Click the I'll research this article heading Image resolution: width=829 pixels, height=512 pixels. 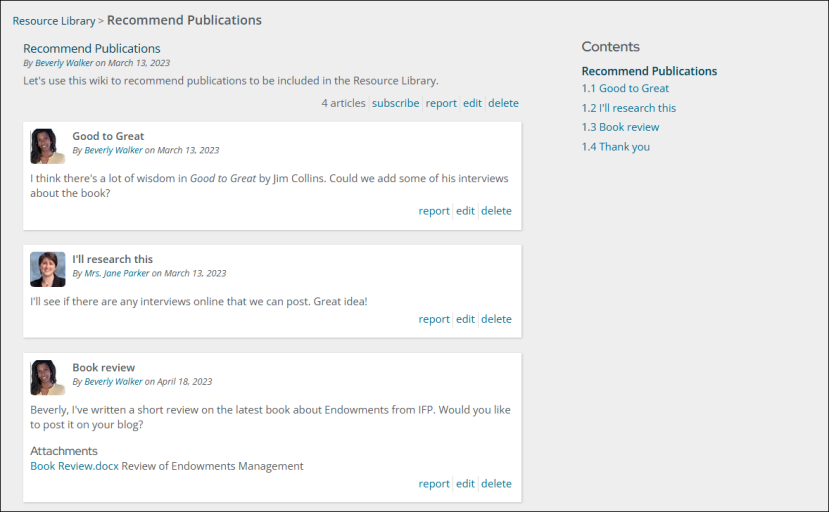tap(113, 260)
